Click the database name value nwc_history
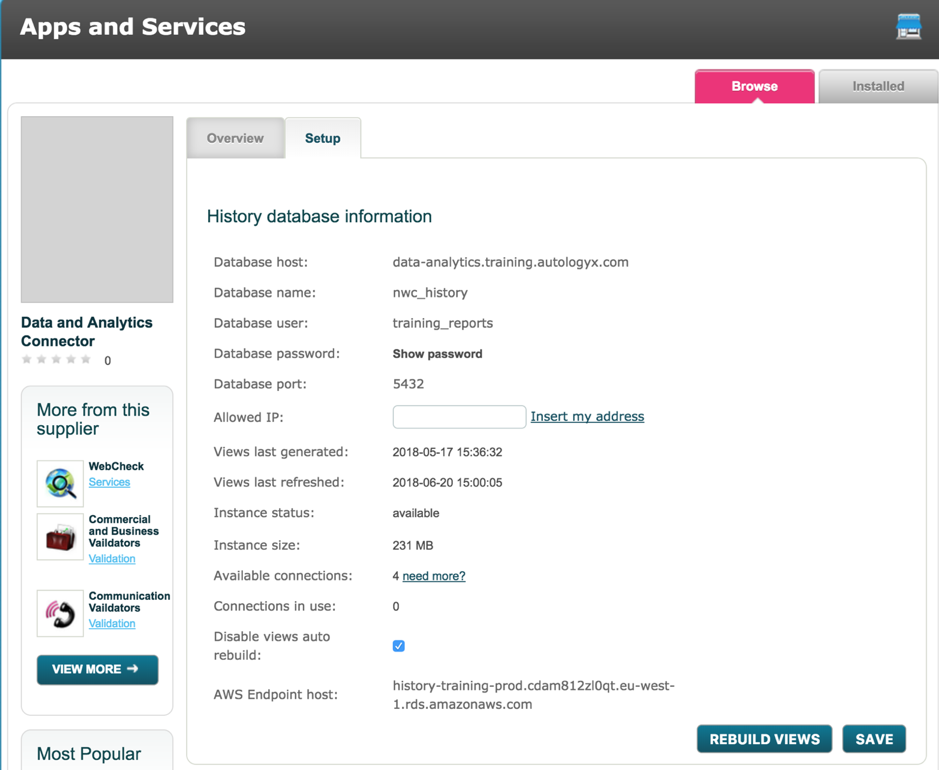 pos(430,293)
